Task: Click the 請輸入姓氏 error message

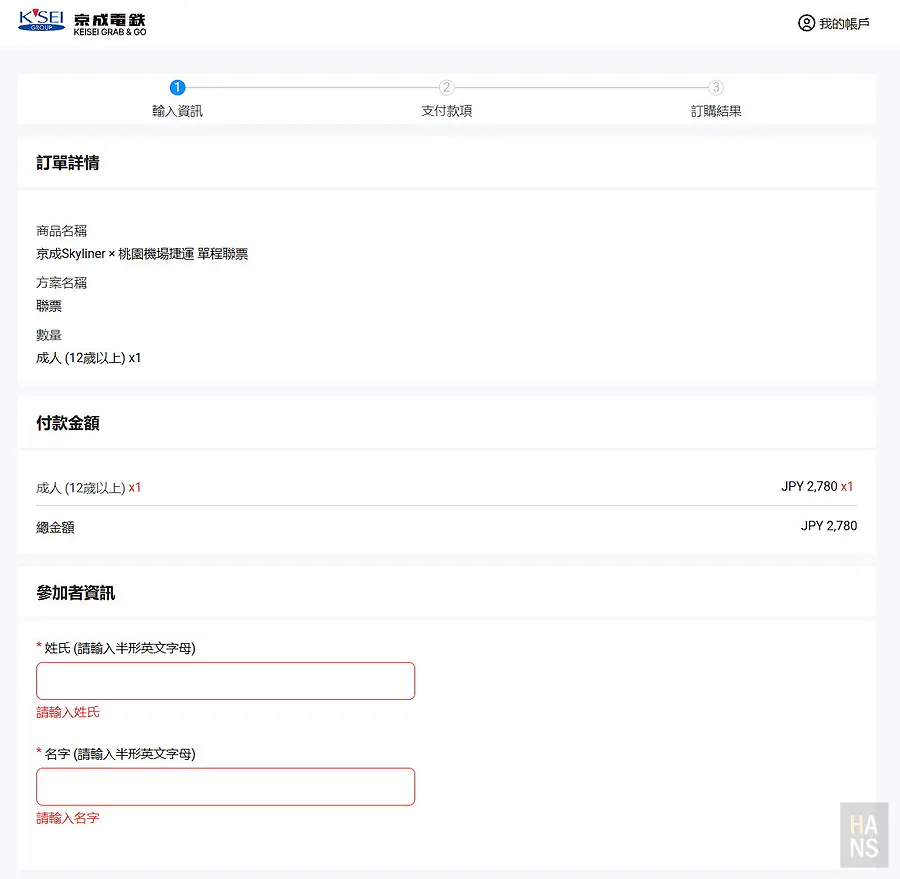Action: [68, 712]
